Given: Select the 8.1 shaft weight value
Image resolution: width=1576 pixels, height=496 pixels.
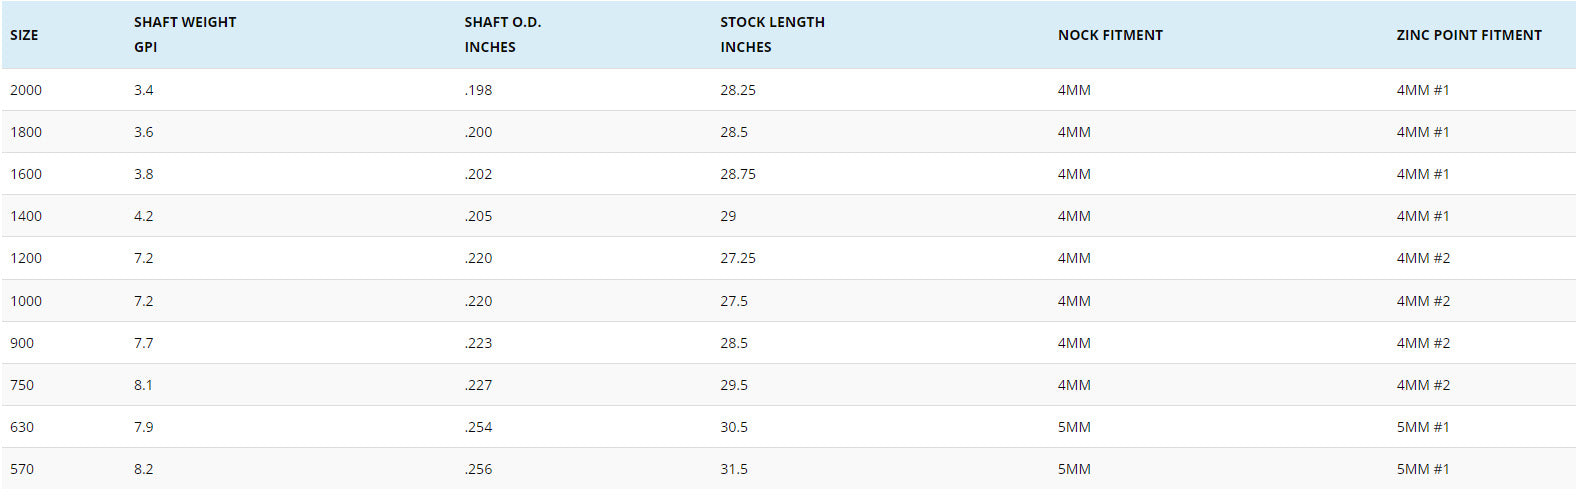Looking at the screenshot, I should 143,385.
